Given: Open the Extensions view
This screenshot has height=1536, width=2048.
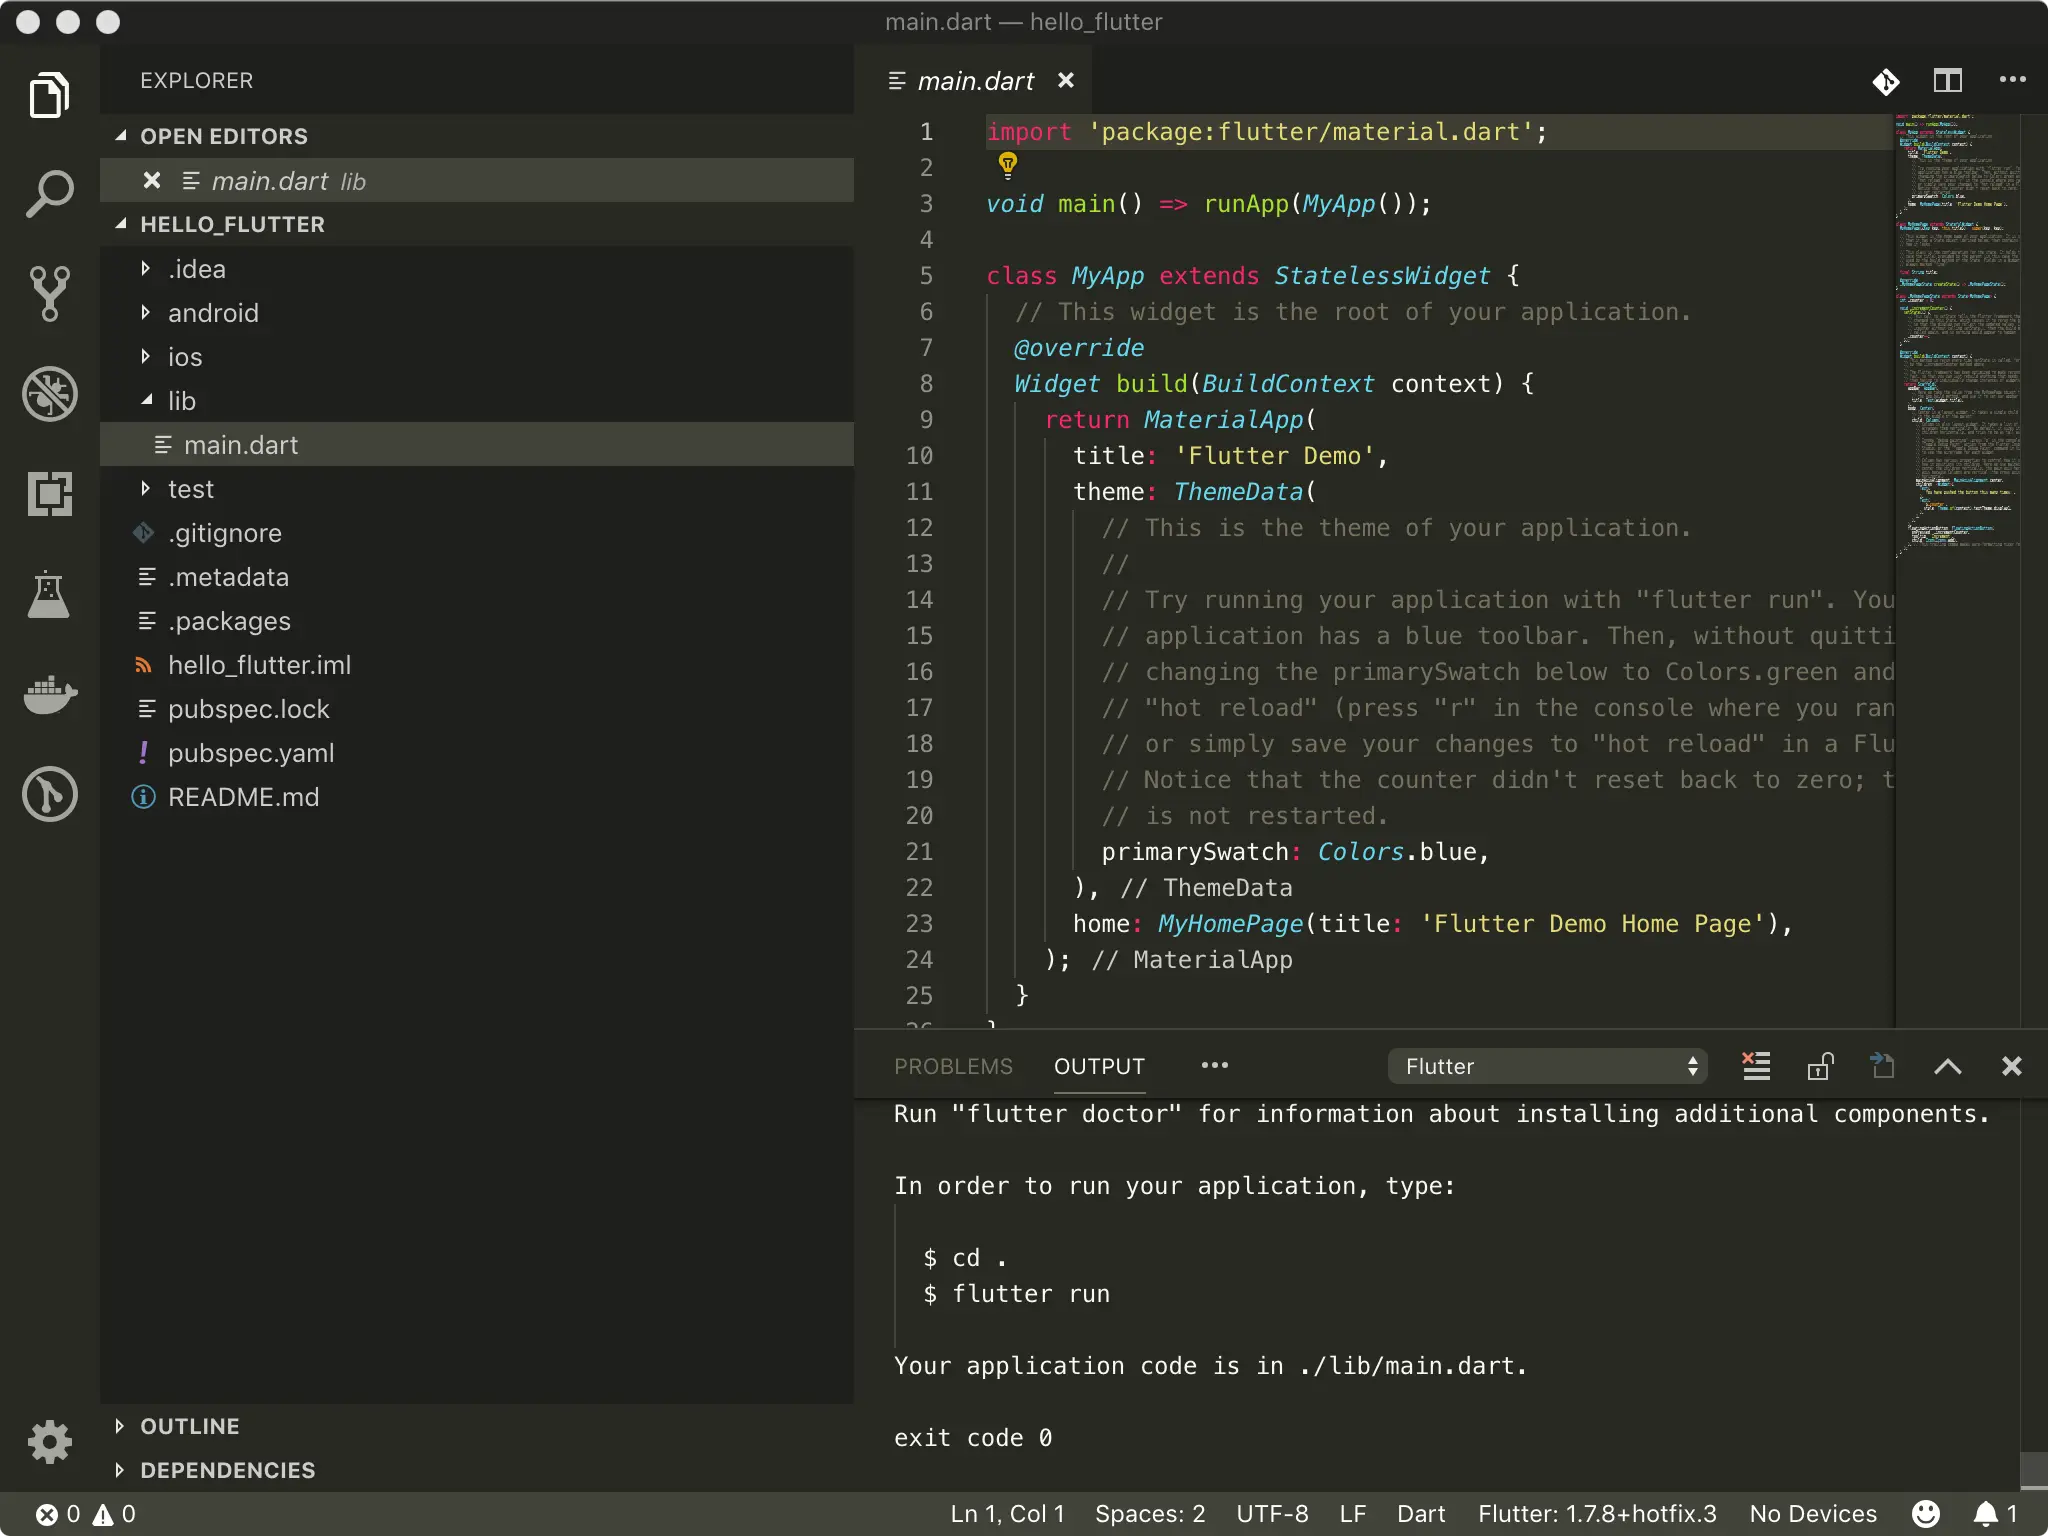Looking at the screenshot, I should (x=49, y=493).
